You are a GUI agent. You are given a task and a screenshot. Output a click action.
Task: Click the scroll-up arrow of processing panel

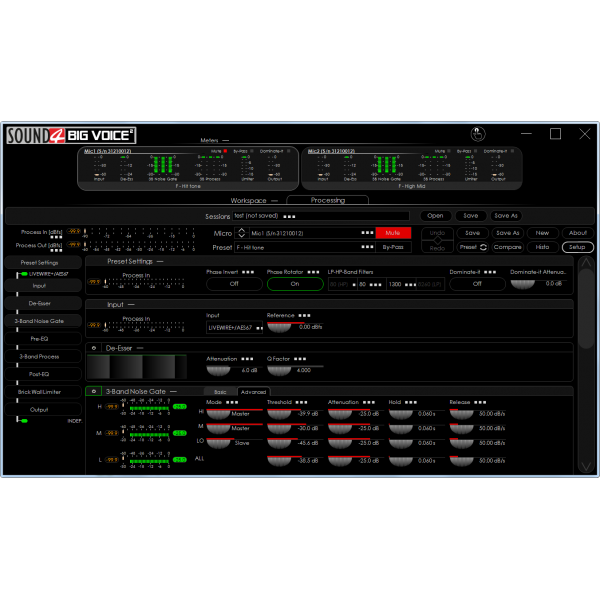tap(586, 262)
